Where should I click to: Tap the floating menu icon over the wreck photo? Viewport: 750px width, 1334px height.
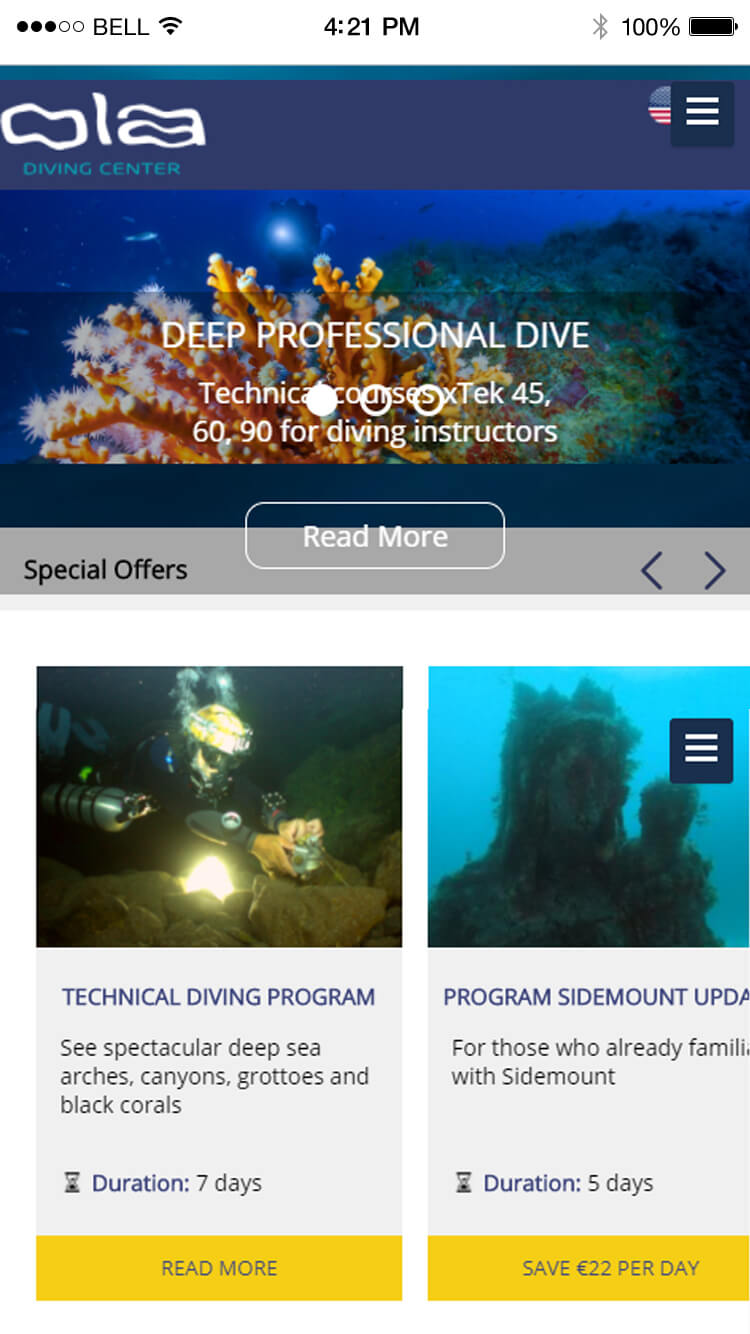701,750
